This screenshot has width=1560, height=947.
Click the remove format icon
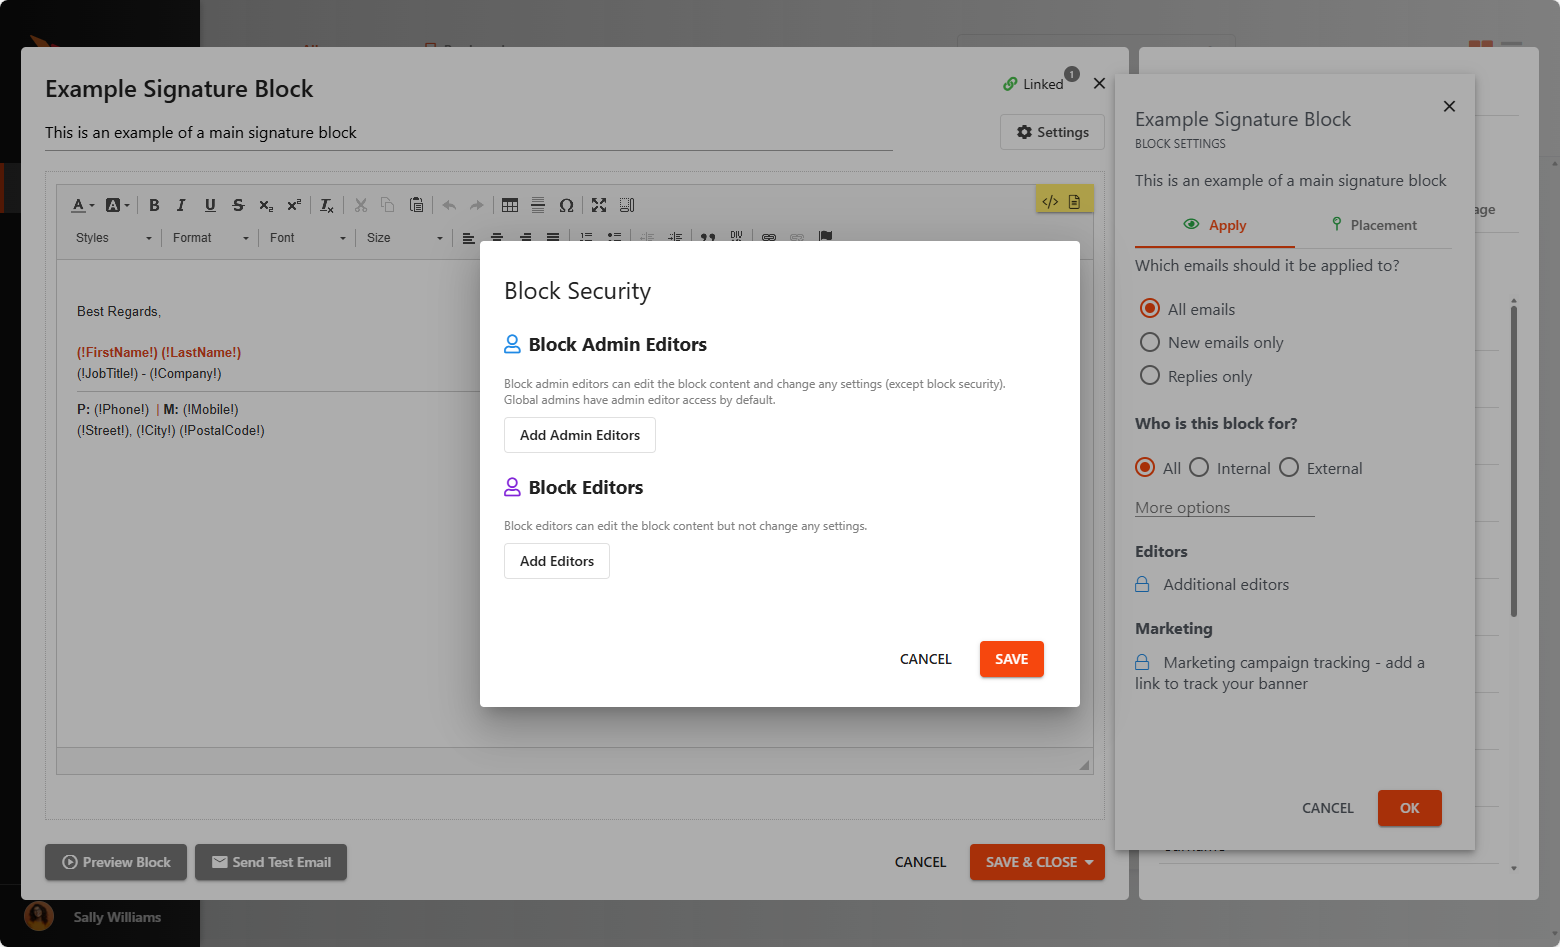pyautogui.click(x=327, y=205)
